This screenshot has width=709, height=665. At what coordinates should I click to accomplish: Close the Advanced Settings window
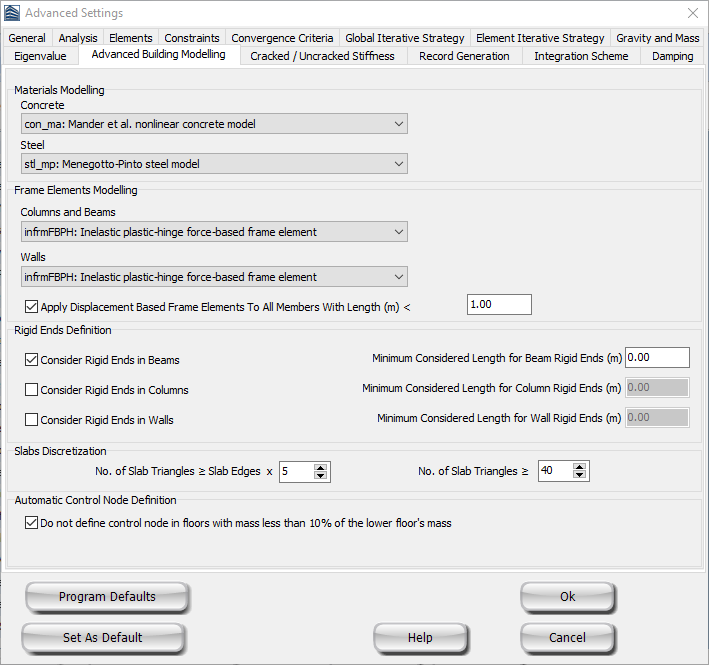point(692,13)
